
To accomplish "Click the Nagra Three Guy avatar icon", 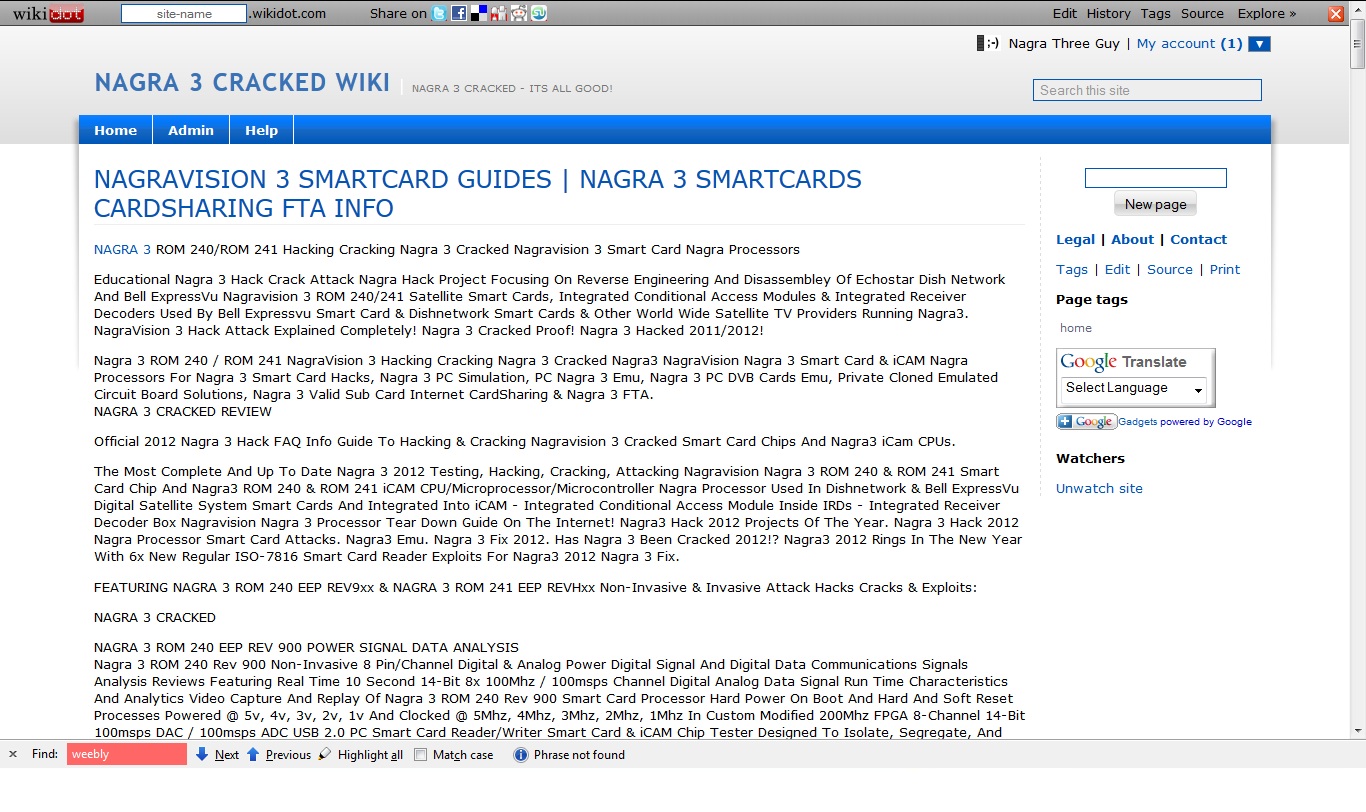I will [x=988, y=44].
